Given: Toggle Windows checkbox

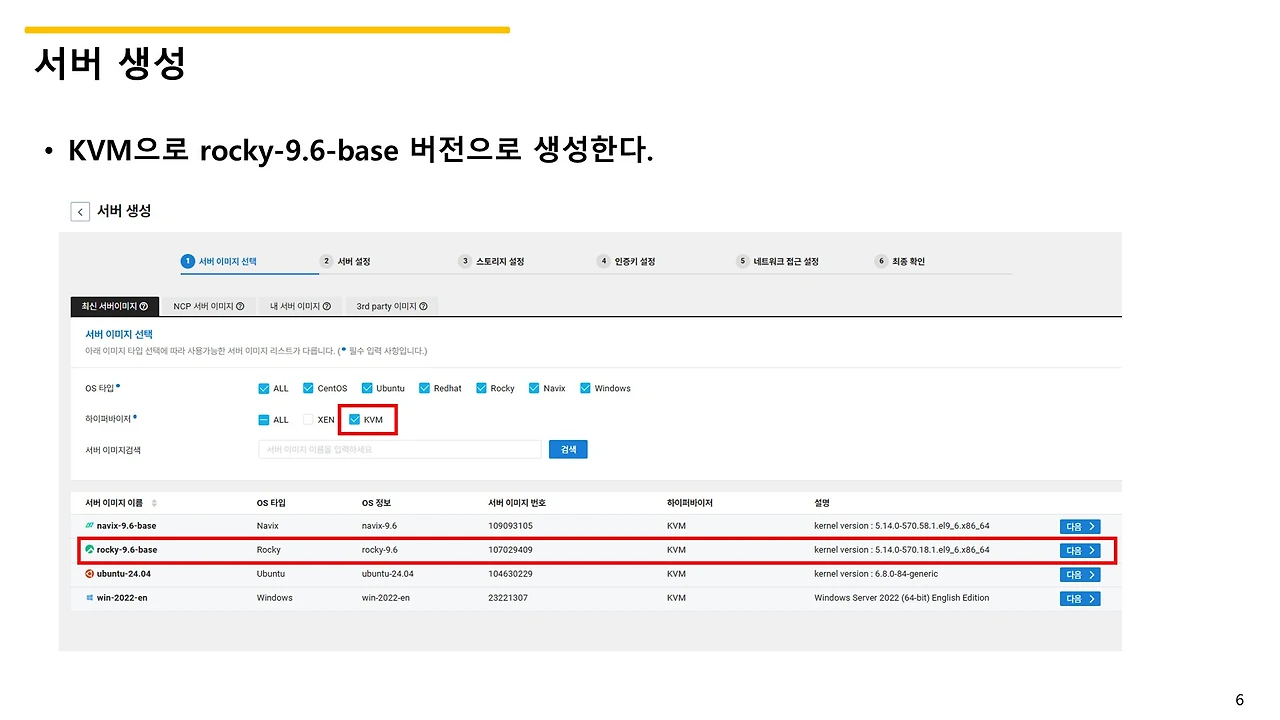Looking at the screenshot, I should 585,388.
